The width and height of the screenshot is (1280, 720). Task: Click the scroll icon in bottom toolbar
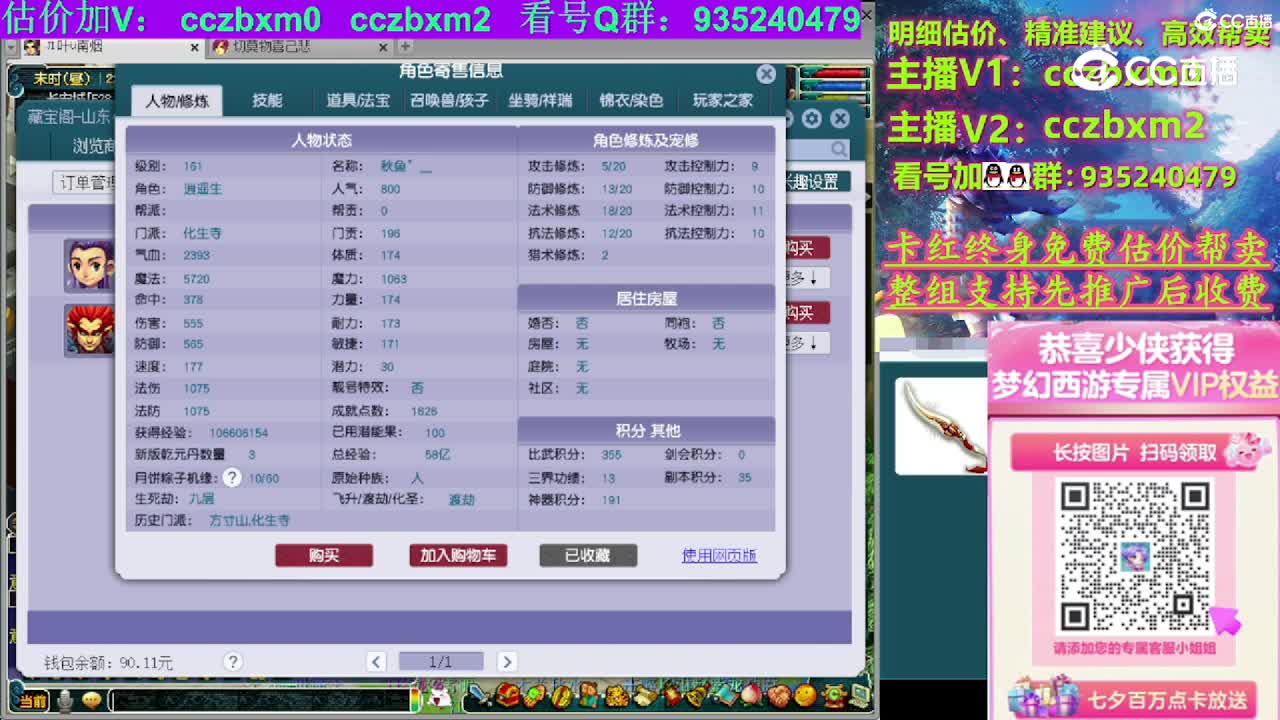point(644,694)
